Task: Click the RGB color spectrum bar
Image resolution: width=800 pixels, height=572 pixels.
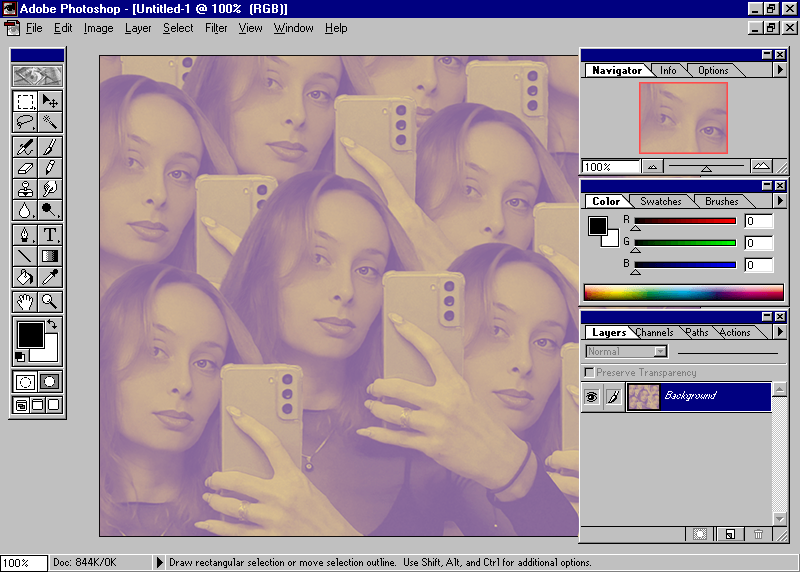Action: [683, 293]
